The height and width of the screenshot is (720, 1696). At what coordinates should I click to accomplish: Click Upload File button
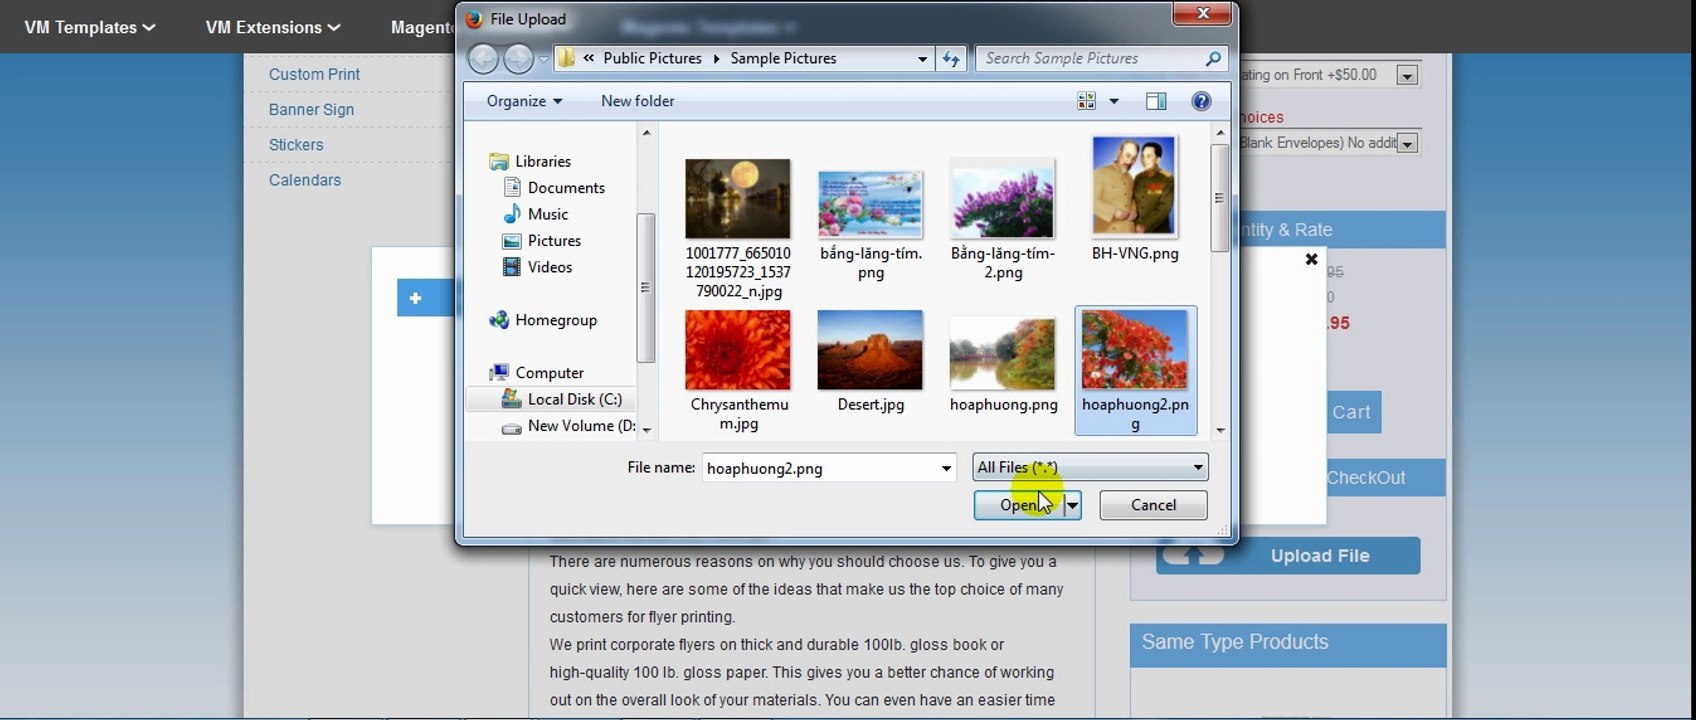pyautogui.click(x=1288, y=556)
